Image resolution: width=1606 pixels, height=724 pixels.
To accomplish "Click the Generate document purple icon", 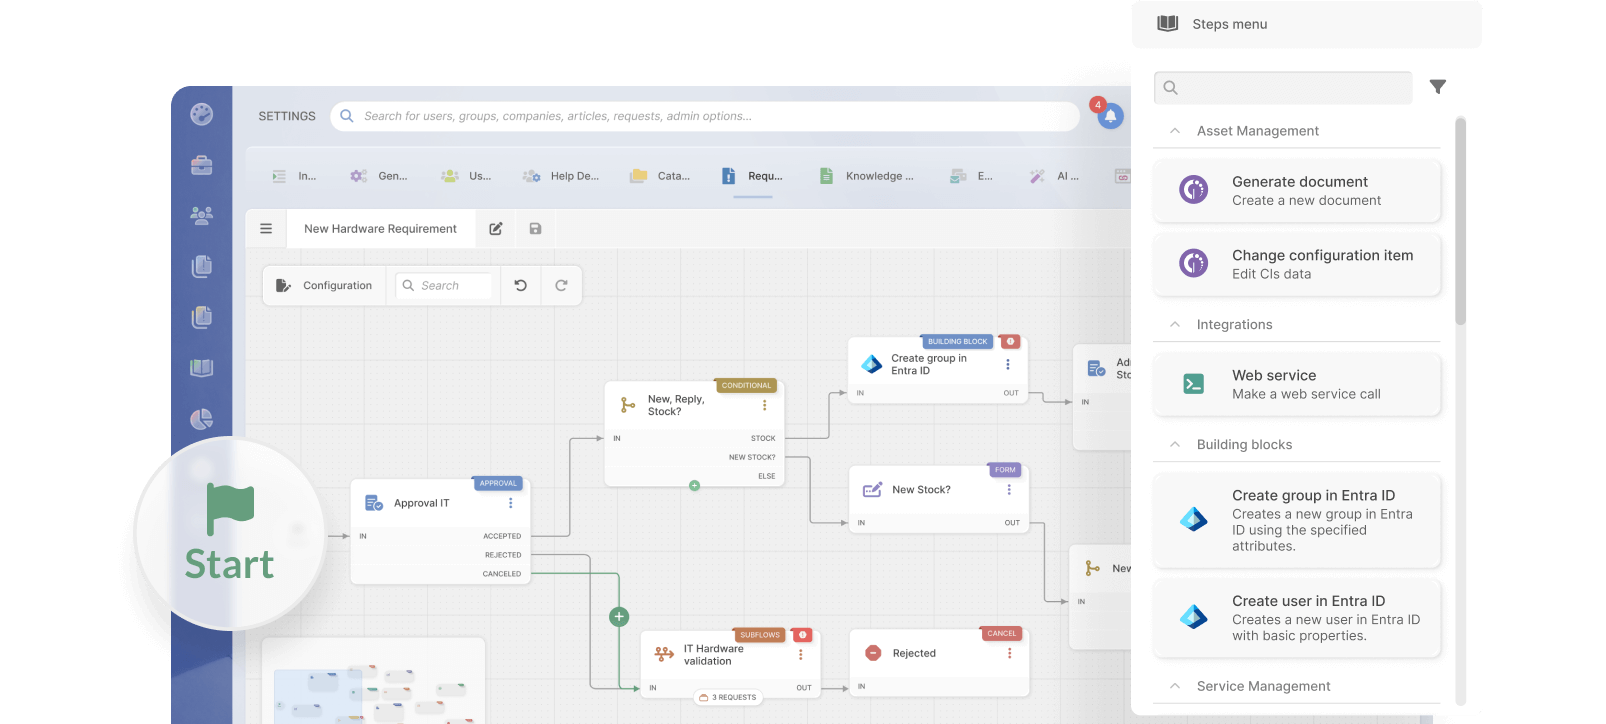I will [x=1194, y=189].
